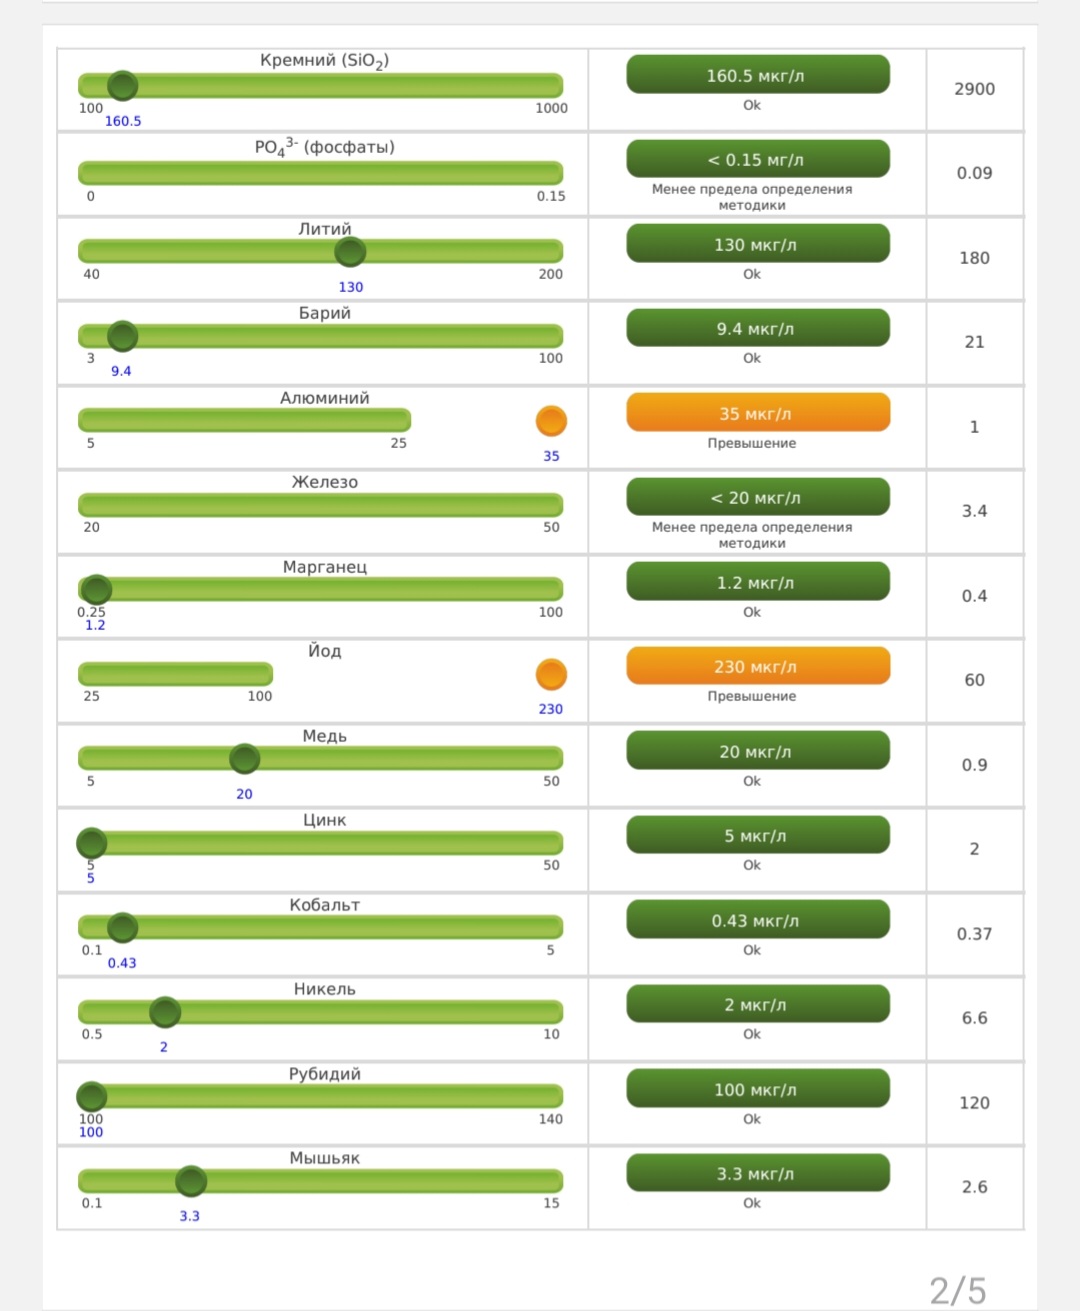Click the orange Йод exceedance marker
The width and height of the screenshot is (1080, 1311).
coord(551,674)
